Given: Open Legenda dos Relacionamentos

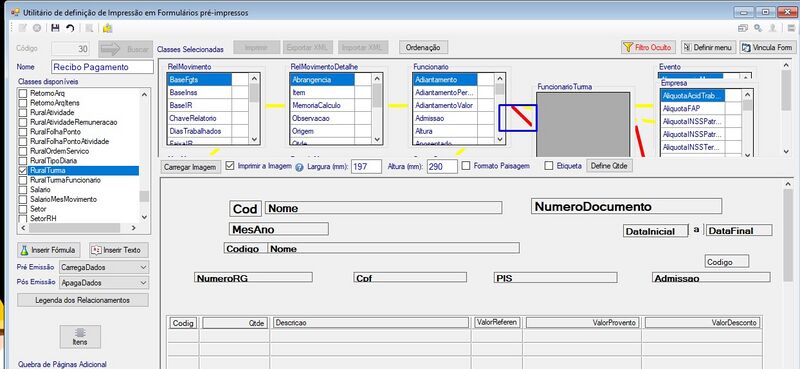Looking at the screenshot, I should [x=83, y=300].
